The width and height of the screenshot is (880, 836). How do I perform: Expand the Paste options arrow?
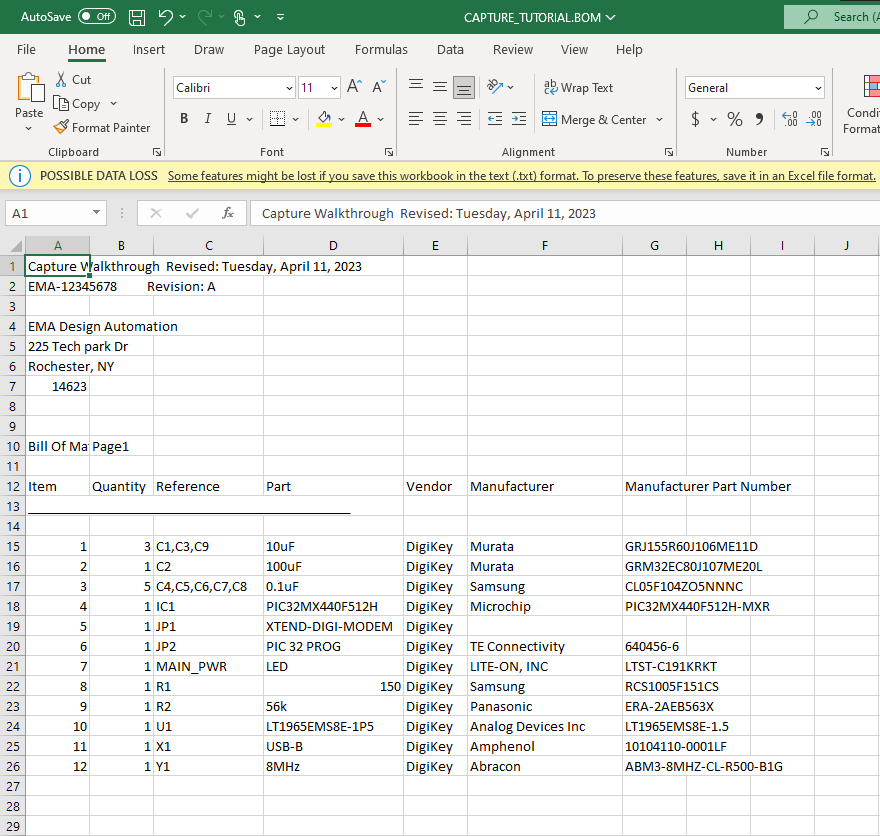tap(29, 128)
